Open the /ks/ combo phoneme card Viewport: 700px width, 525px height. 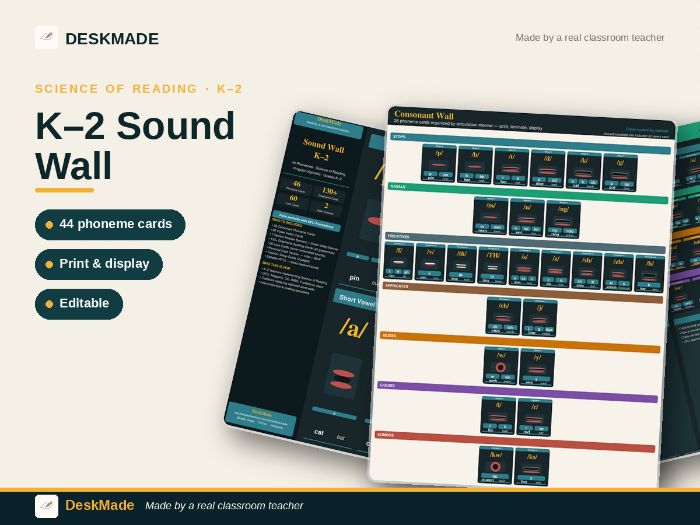(x=532, y=467)
